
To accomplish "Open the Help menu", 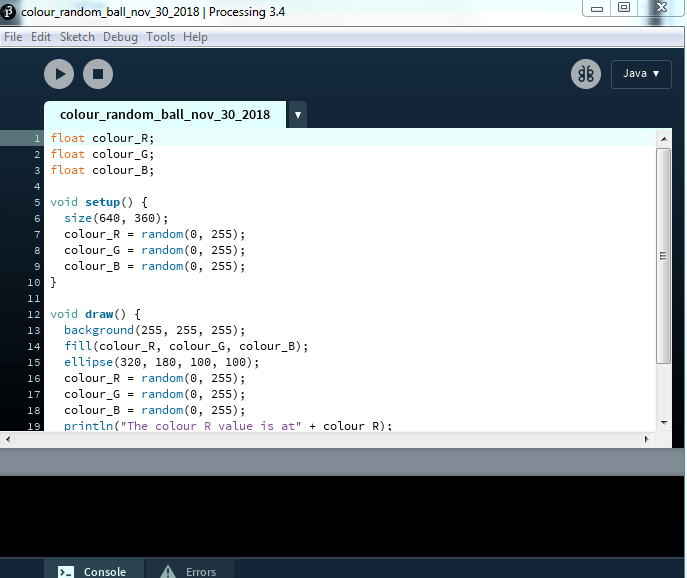I will (x=196, y=37).
